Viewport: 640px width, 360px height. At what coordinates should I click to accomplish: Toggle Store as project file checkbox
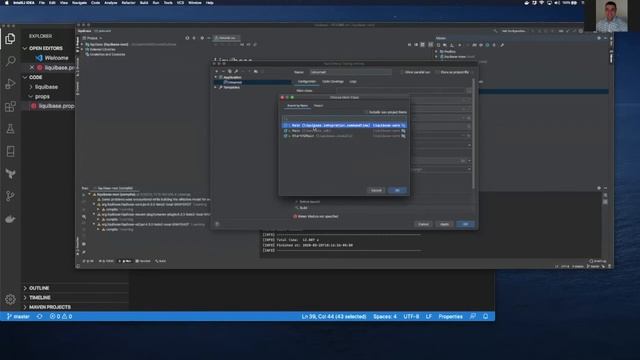(437, 72)
